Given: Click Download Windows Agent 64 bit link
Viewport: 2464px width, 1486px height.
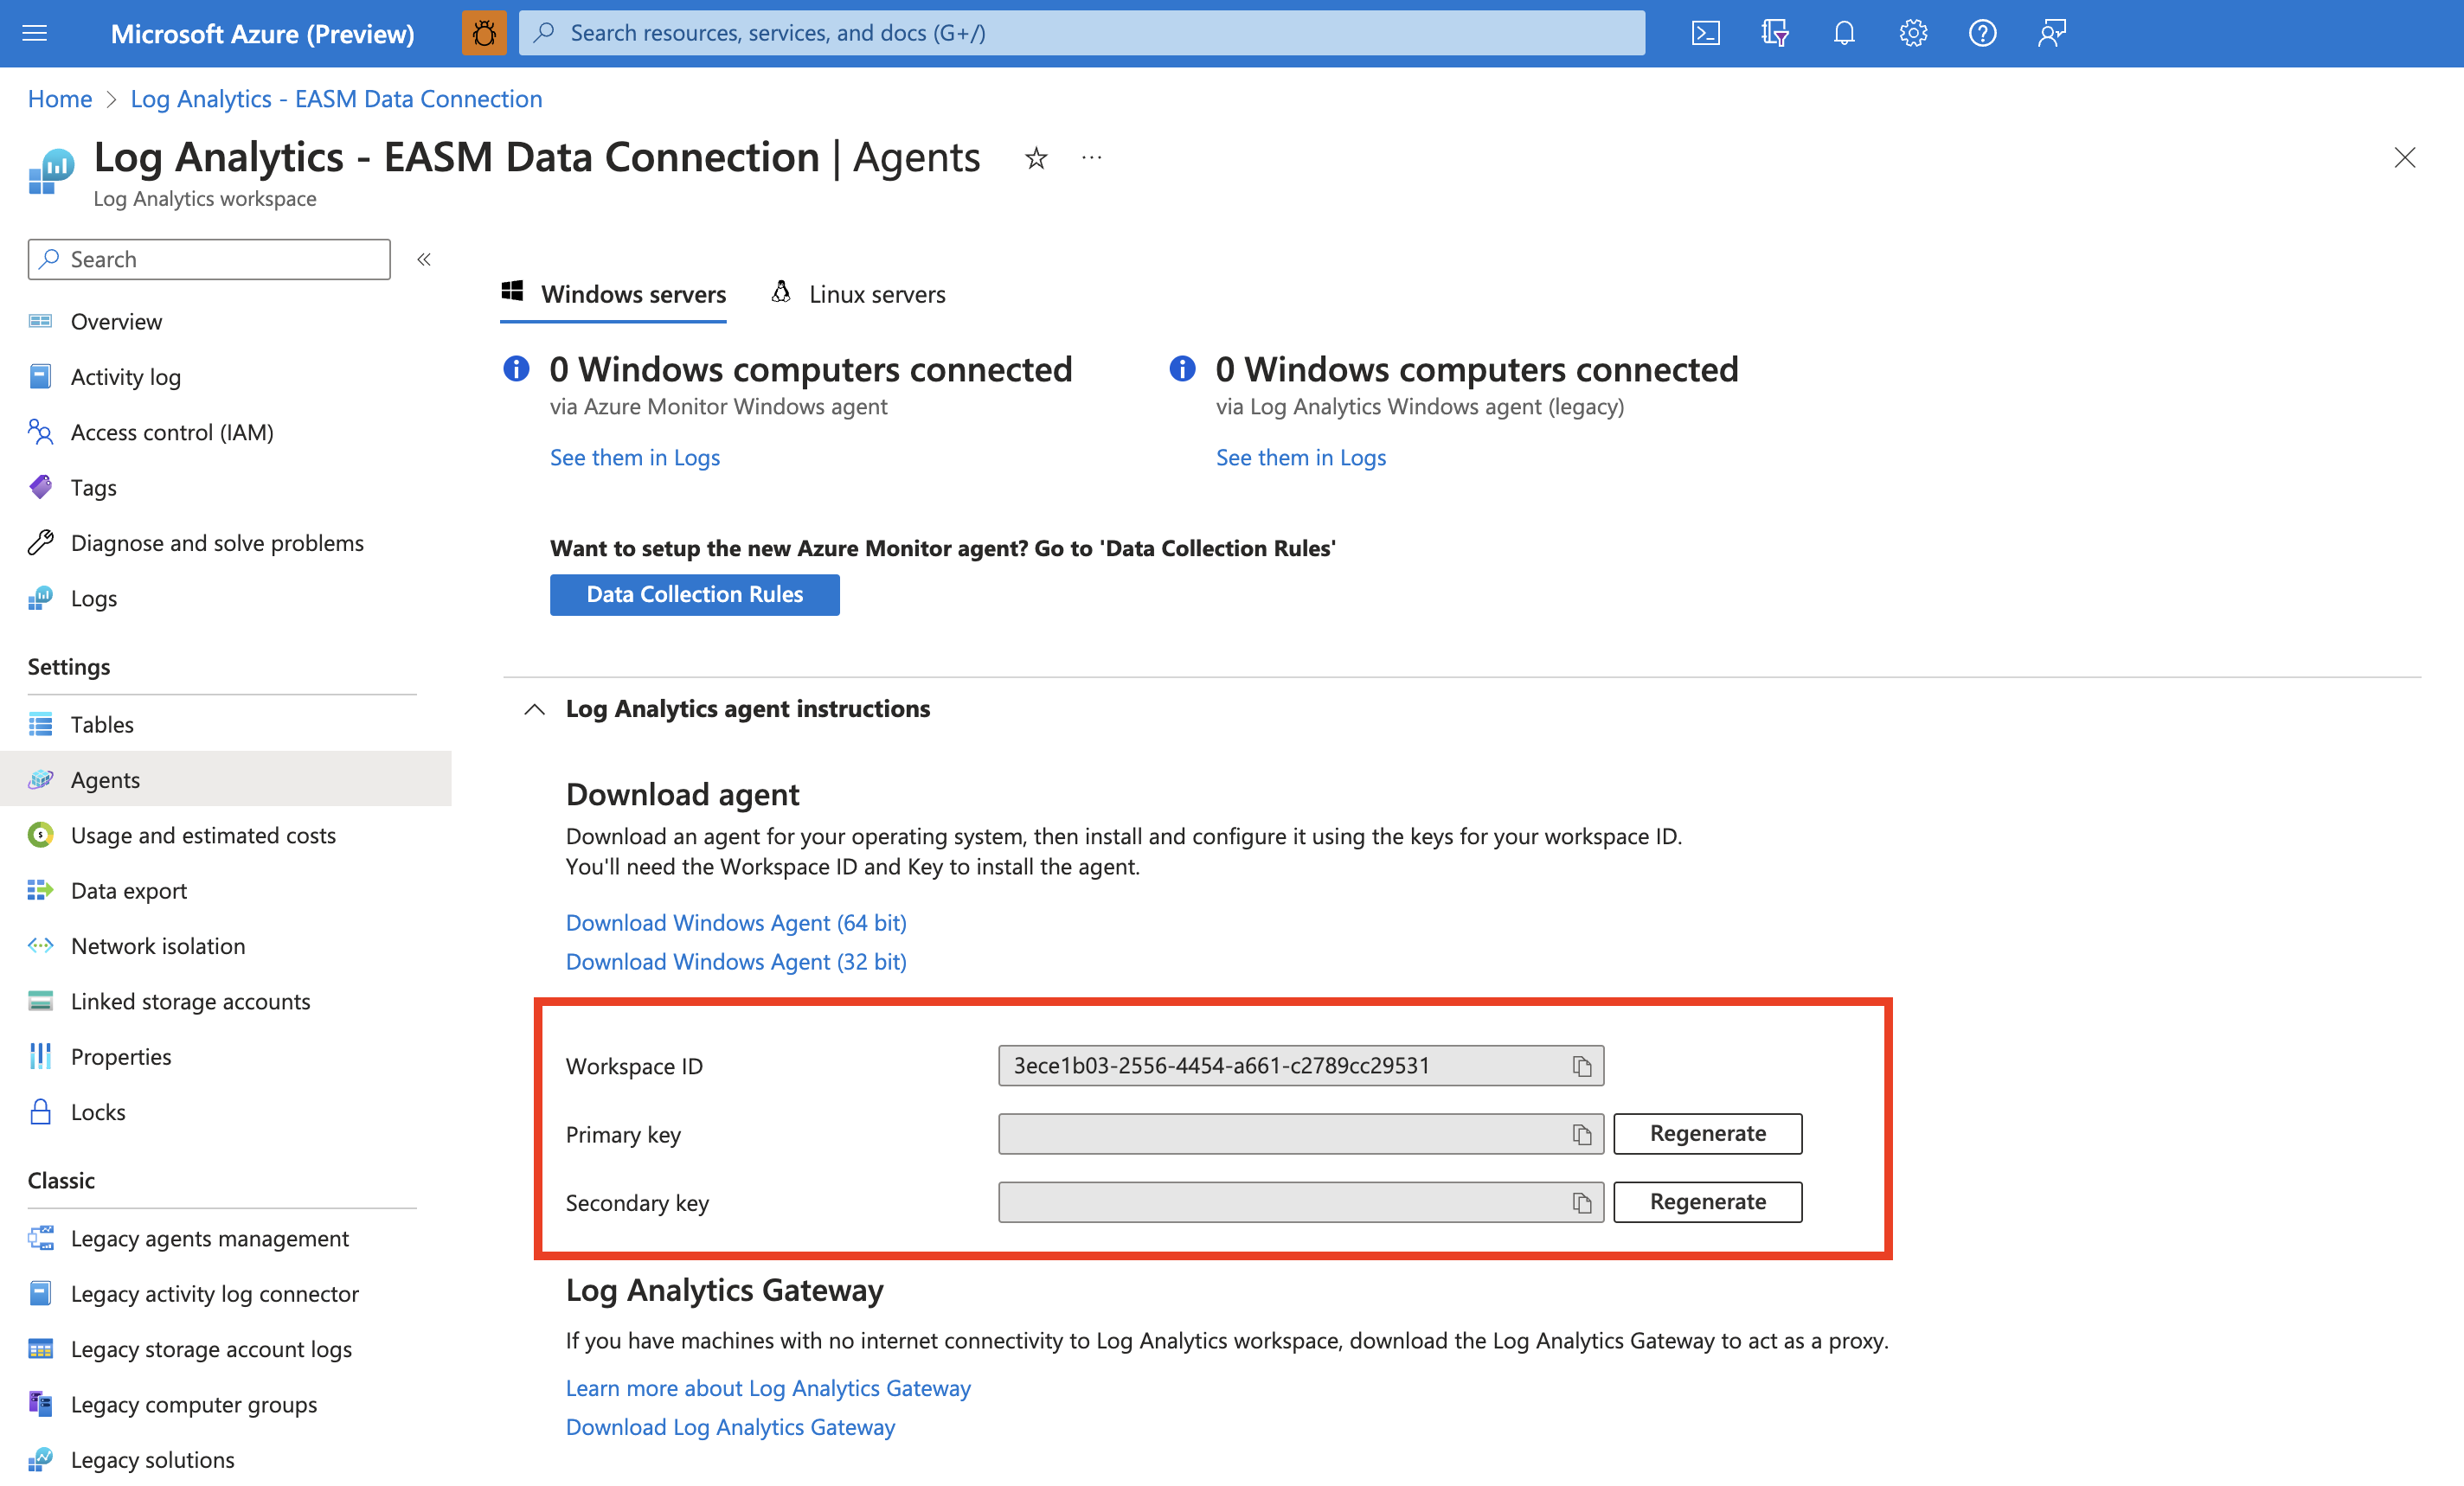Looking at the screenshot, I should pos(737,918).
